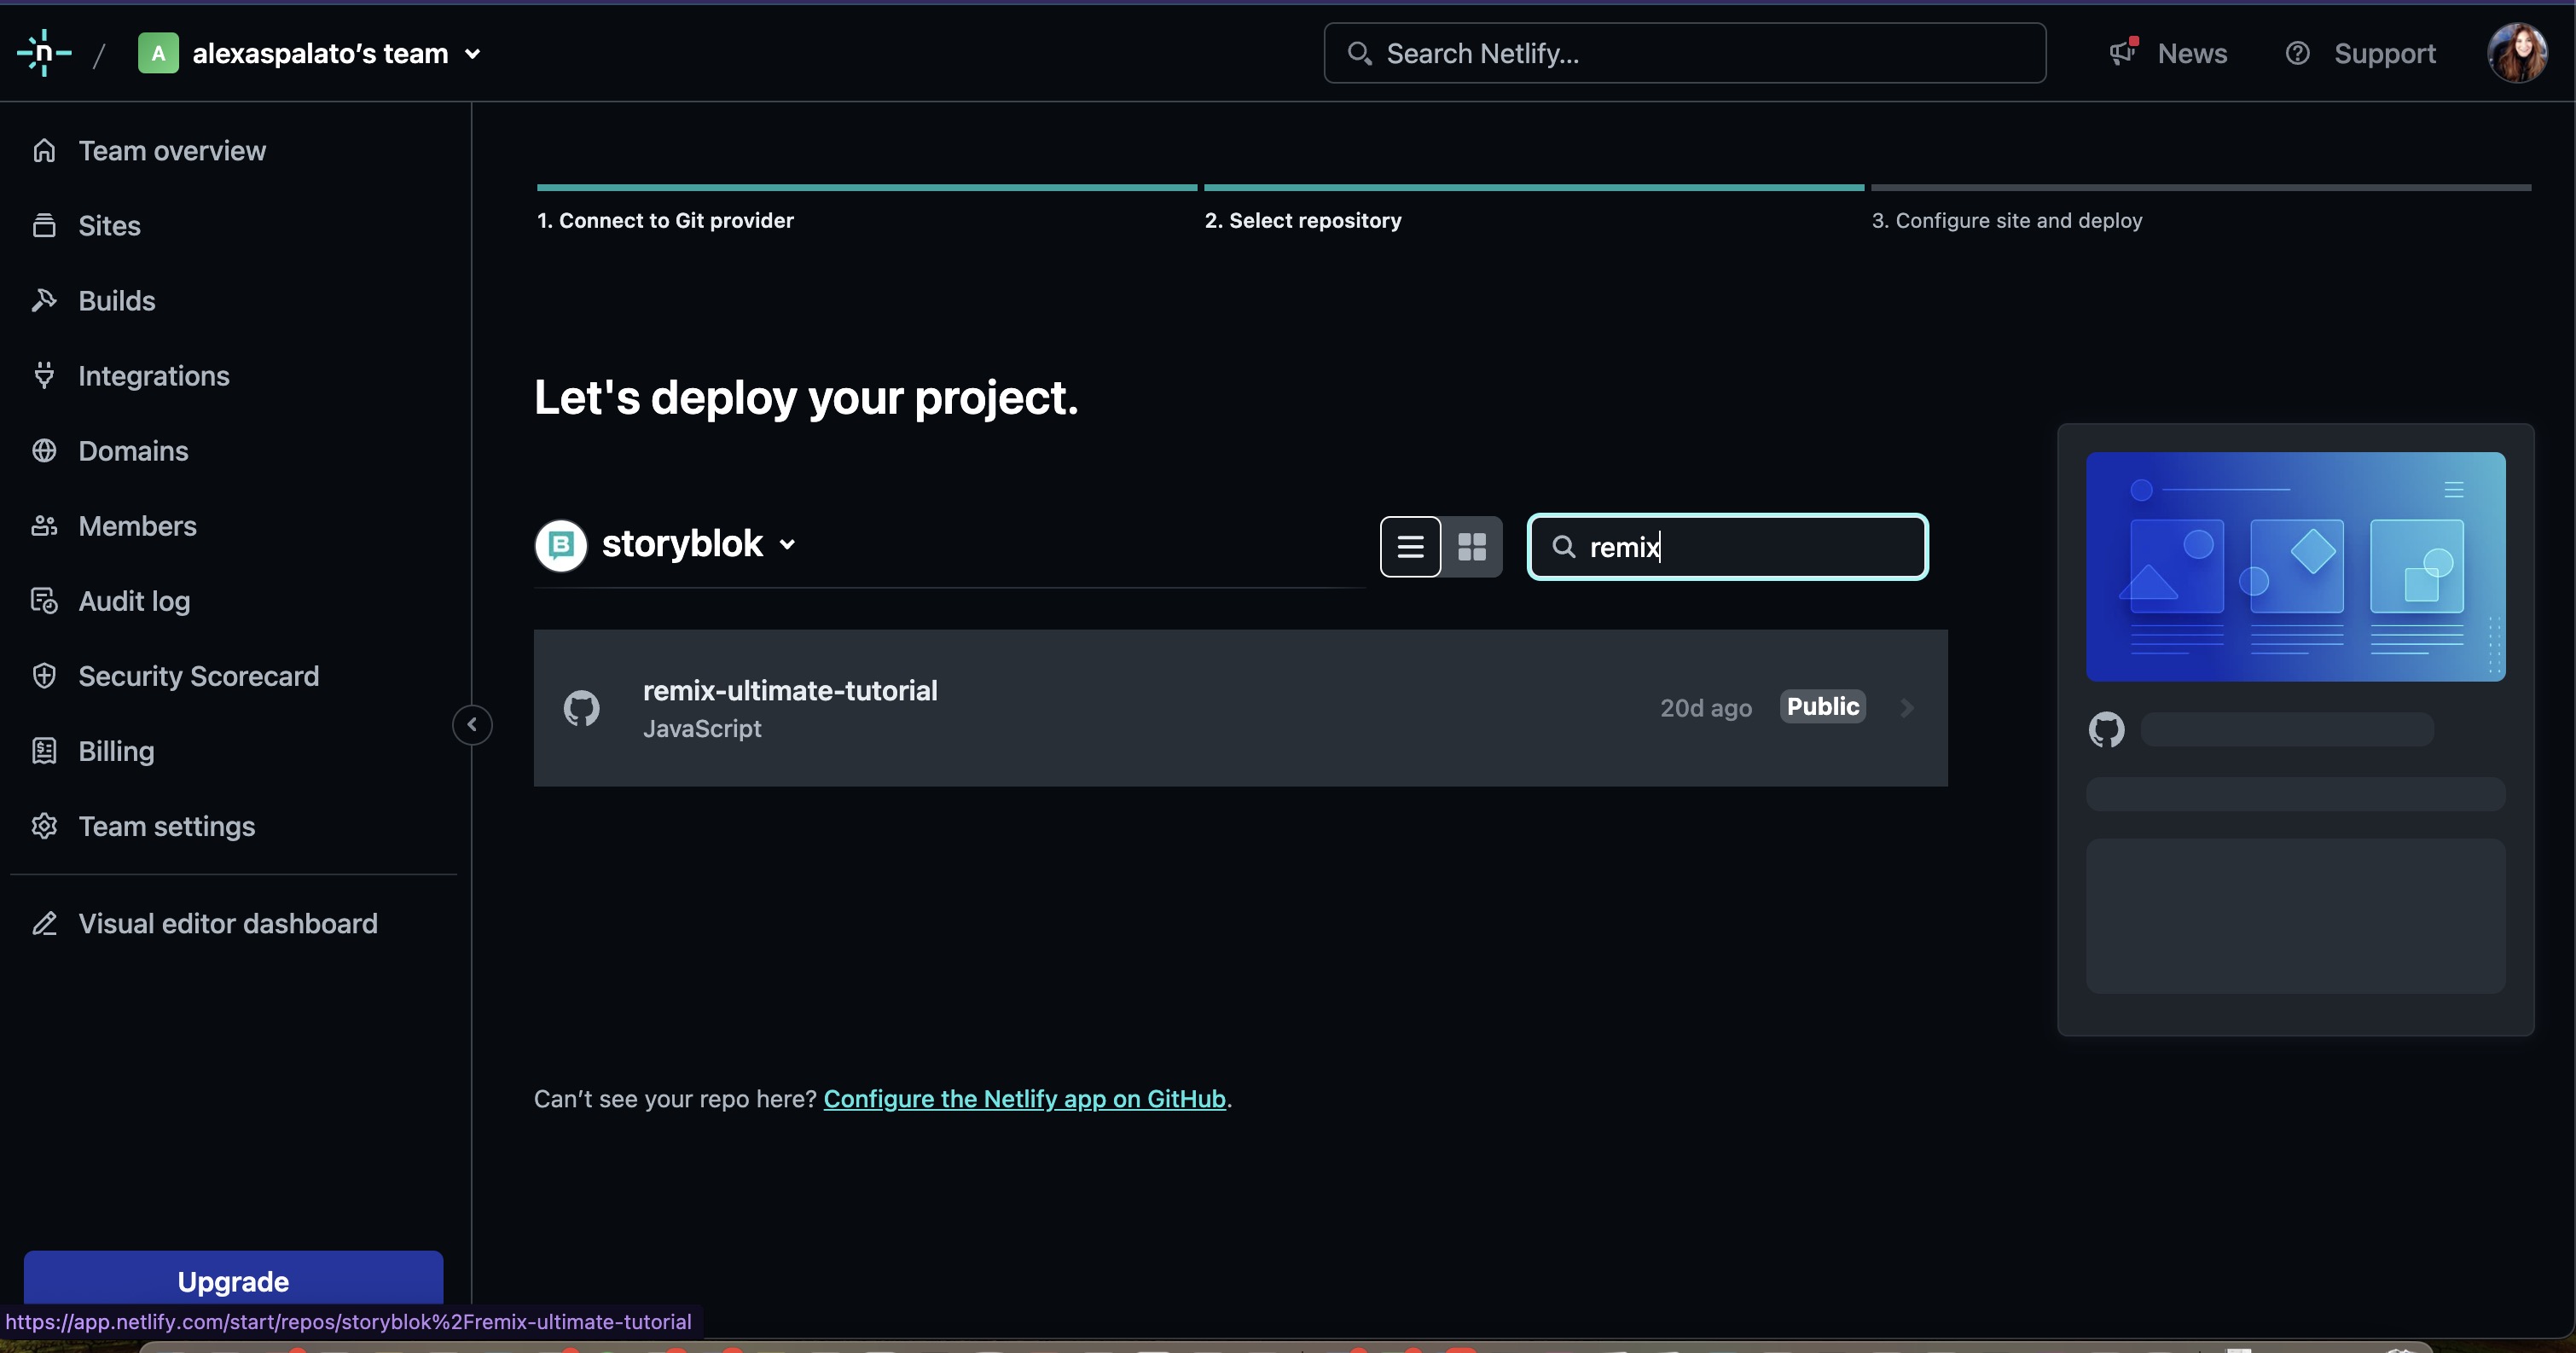Viewport: 2576px width, 1353px height.
Task: Click the News megaphone icon
Action: pyautogui.click(x=2123, y=53)
